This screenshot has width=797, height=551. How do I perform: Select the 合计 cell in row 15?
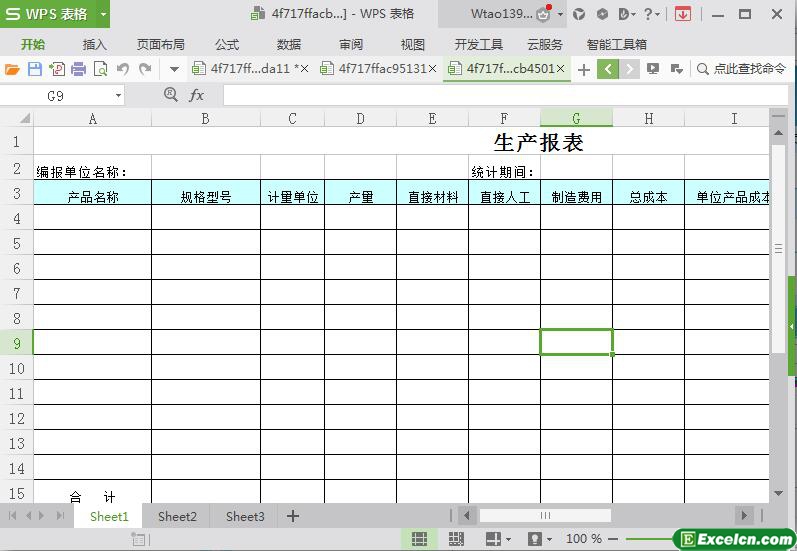click(93, 493)
